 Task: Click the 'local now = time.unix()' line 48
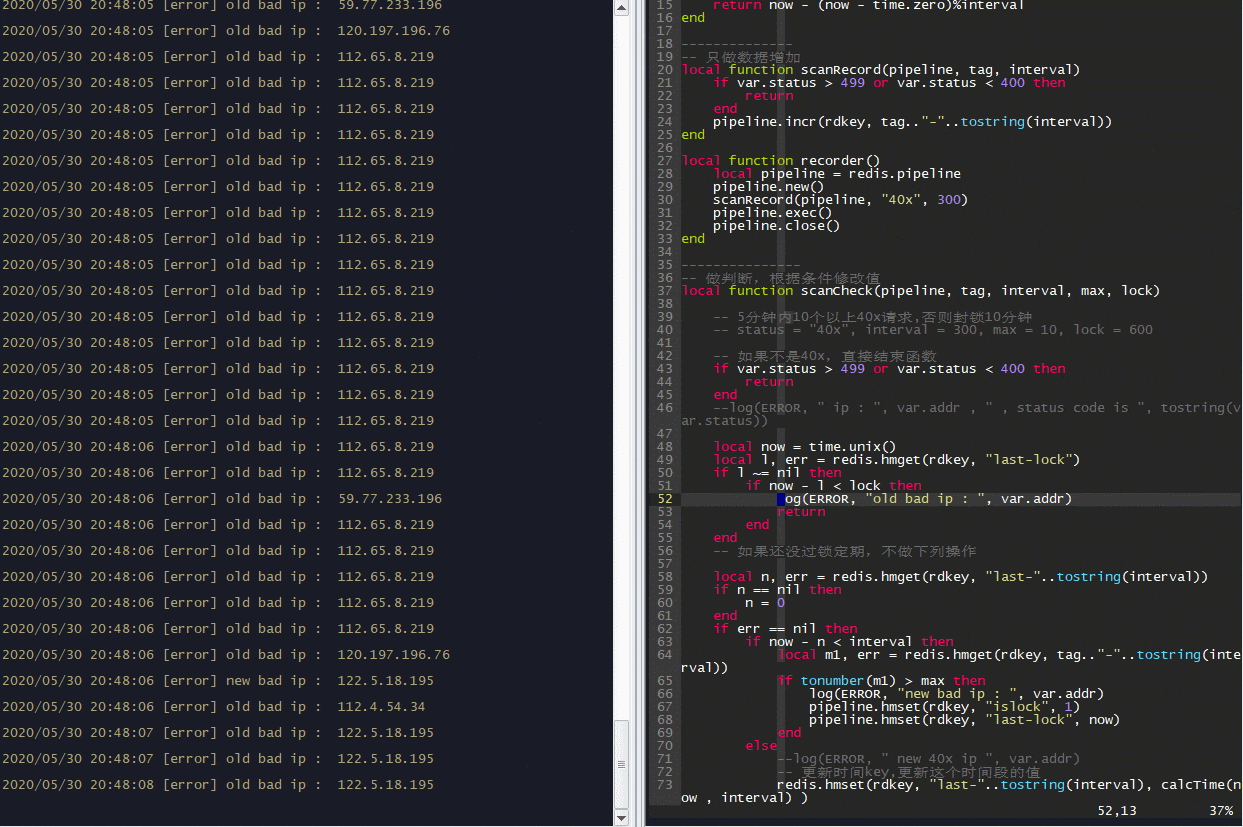tap(805, 447)
